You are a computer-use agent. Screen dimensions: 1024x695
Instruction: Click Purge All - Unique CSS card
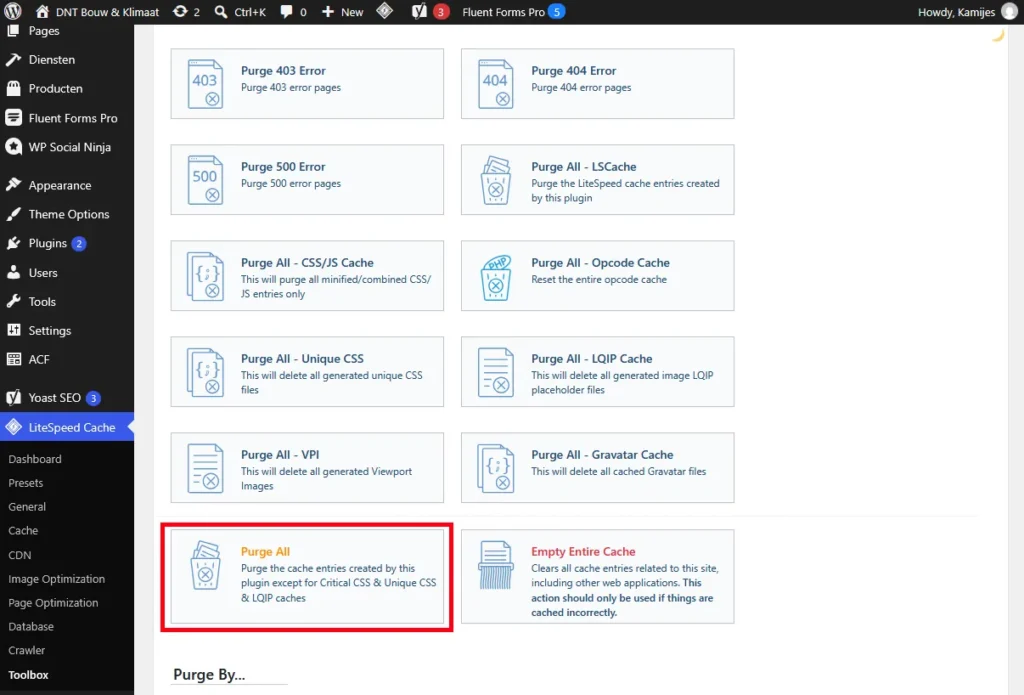[x=307, y=372]
